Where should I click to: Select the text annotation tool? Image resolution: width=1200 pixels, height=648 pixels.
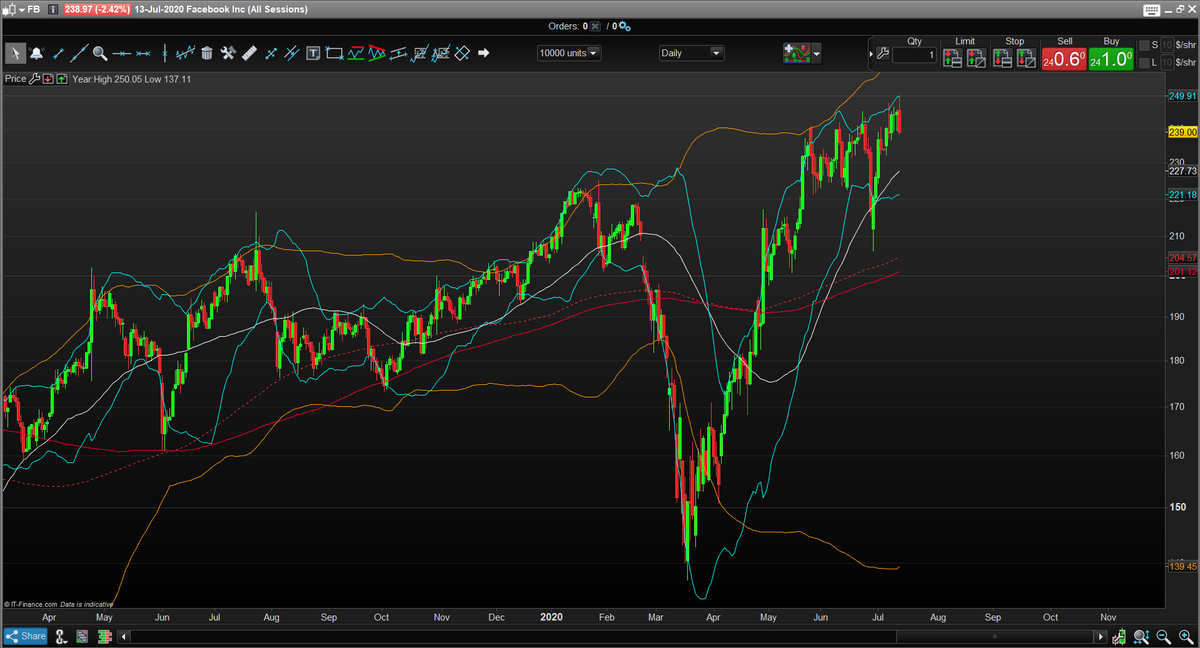pyautogui.click(x=313, y=53)
